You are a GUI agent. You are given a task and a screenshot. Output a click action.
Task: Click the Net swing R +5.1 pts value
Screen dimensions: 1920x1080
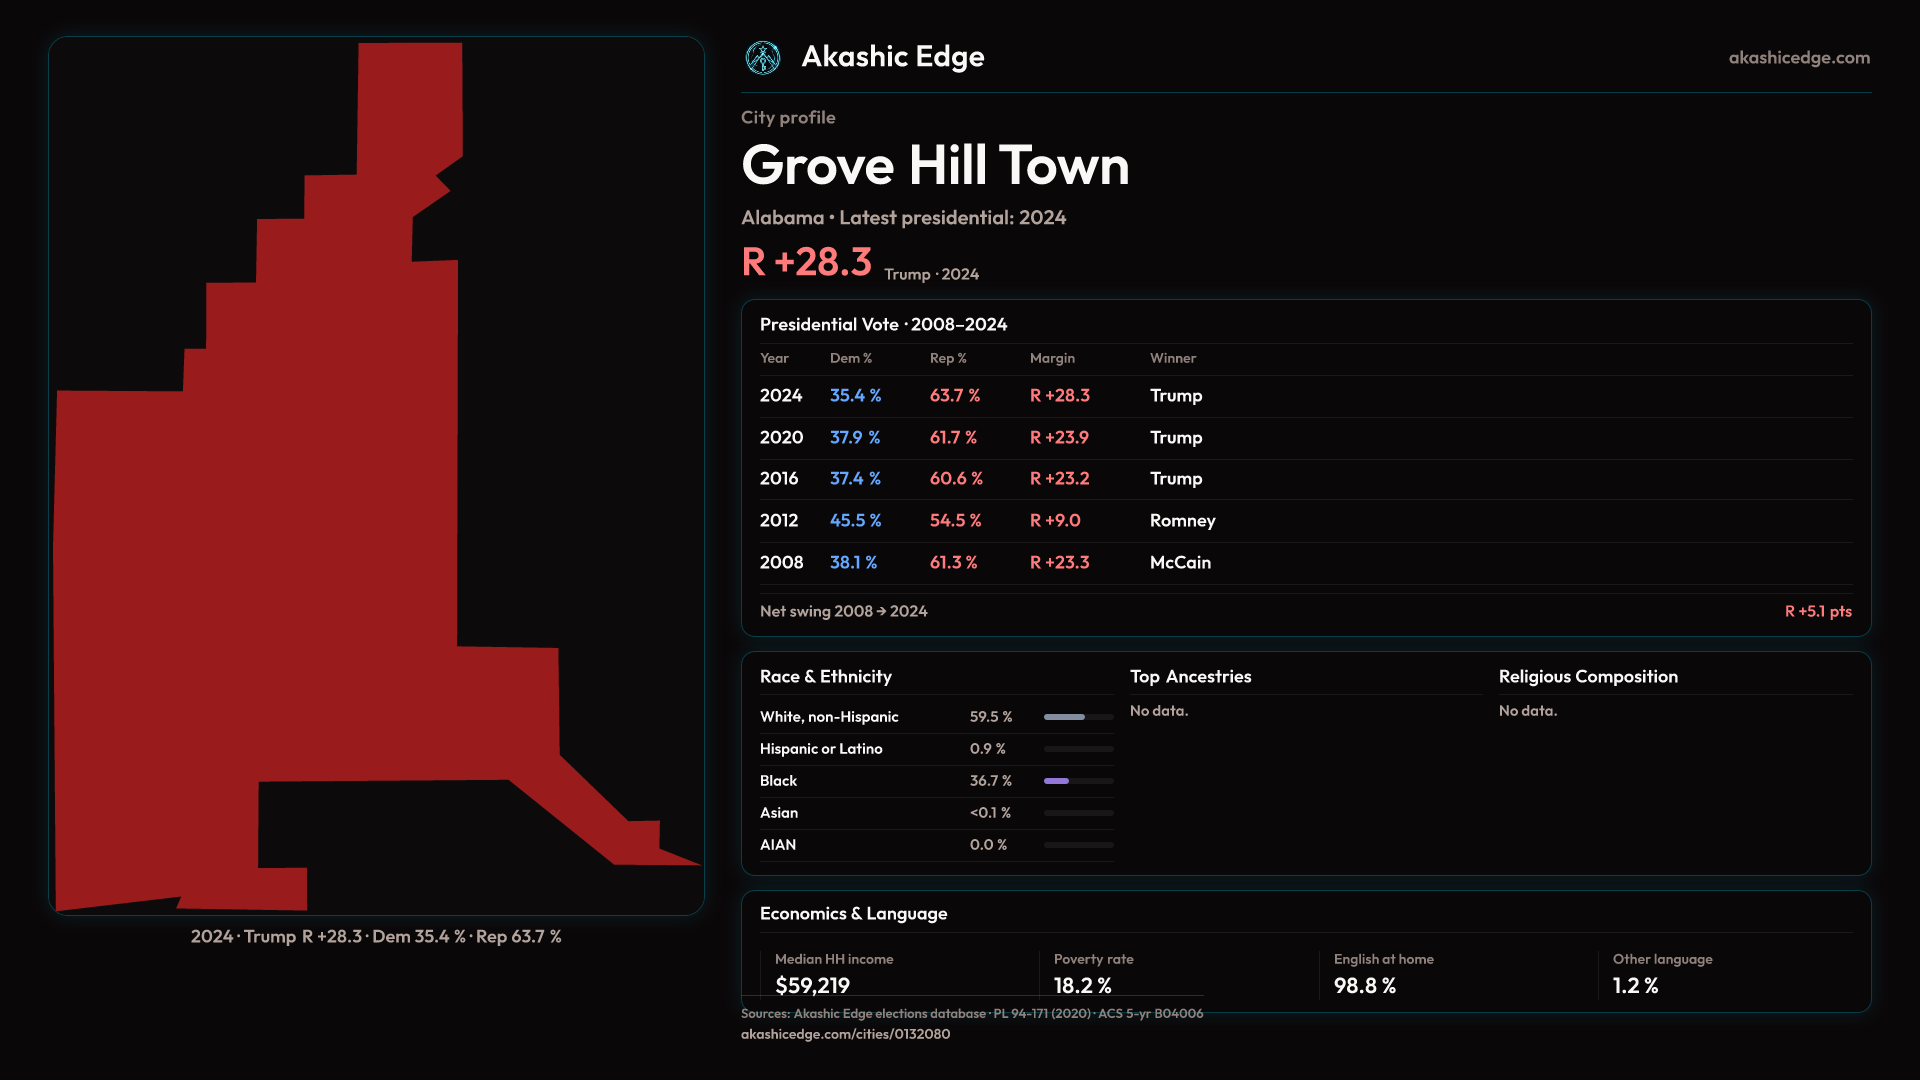pyautogui.click(x=1817, y=611)
